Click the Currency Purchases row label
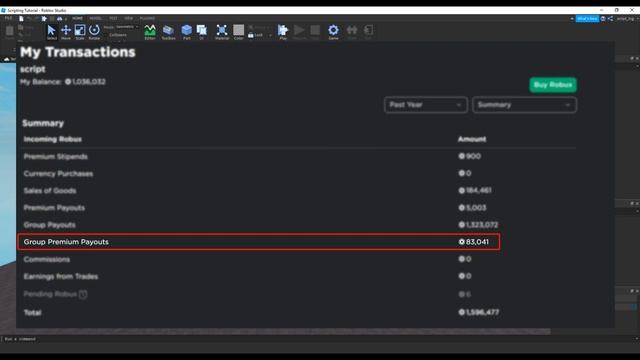Screen dimensions: 640x360 (x=58, y=174)
